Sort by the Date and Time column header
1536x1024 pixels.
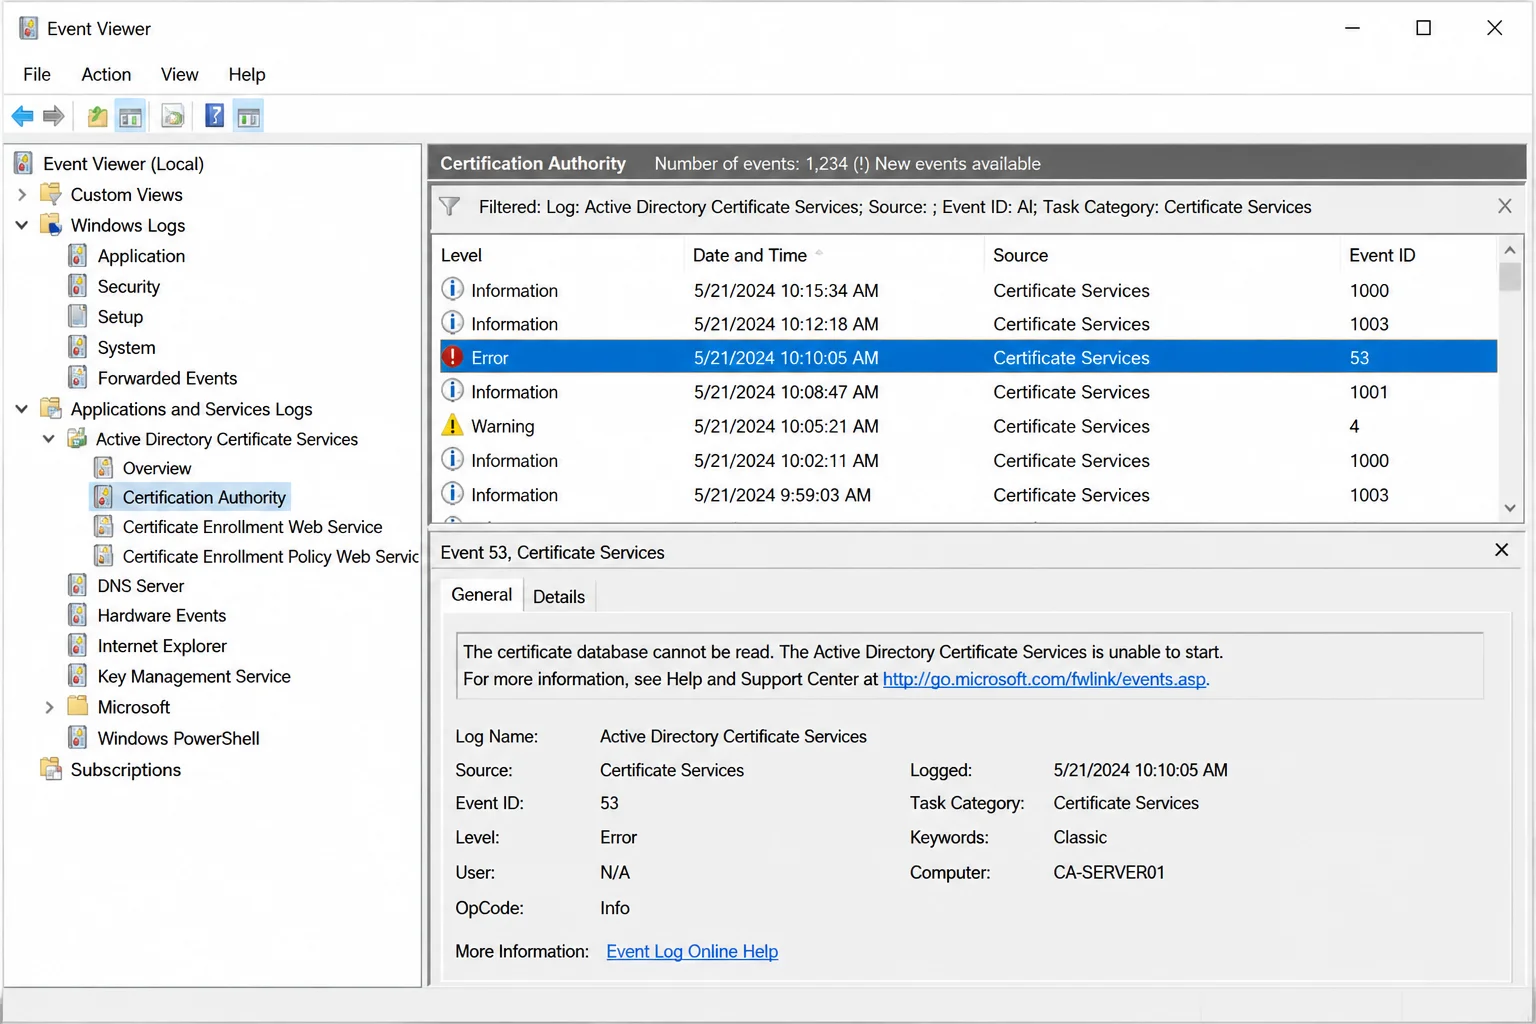tap(835, 255)
